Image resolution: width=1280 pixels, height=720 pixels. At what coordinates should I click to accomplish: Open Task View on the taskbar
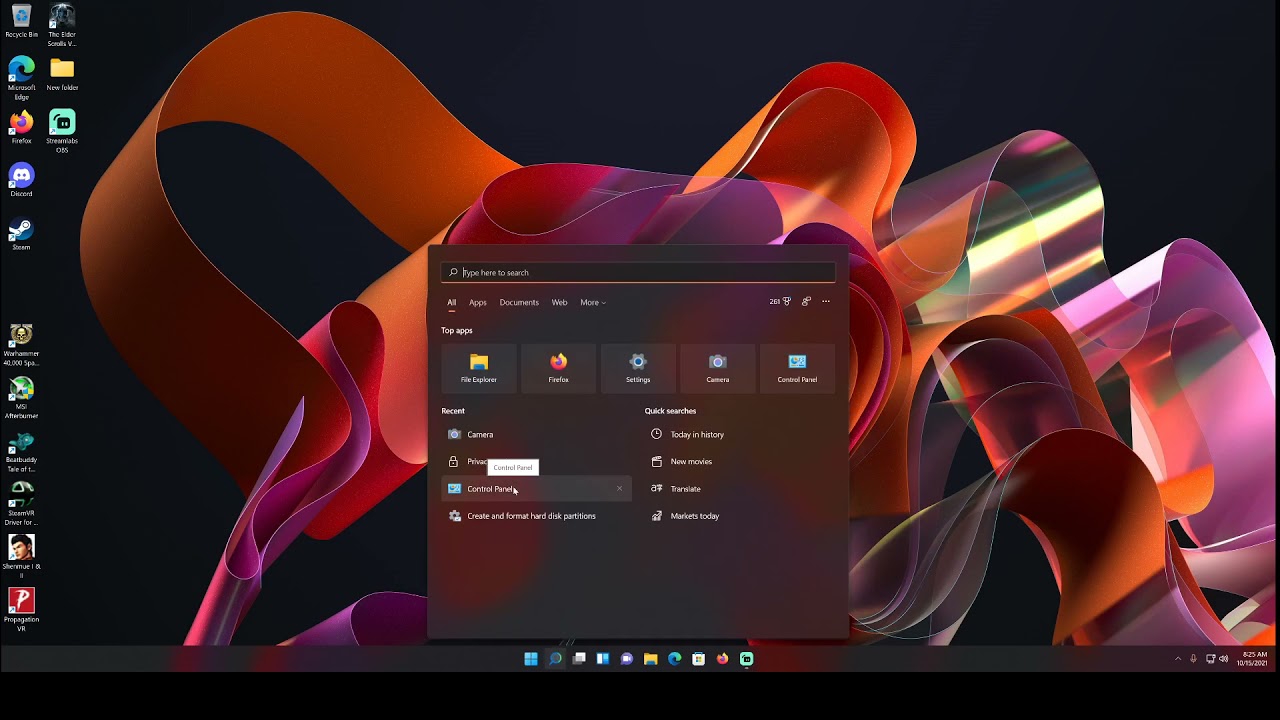coord(579,659)
